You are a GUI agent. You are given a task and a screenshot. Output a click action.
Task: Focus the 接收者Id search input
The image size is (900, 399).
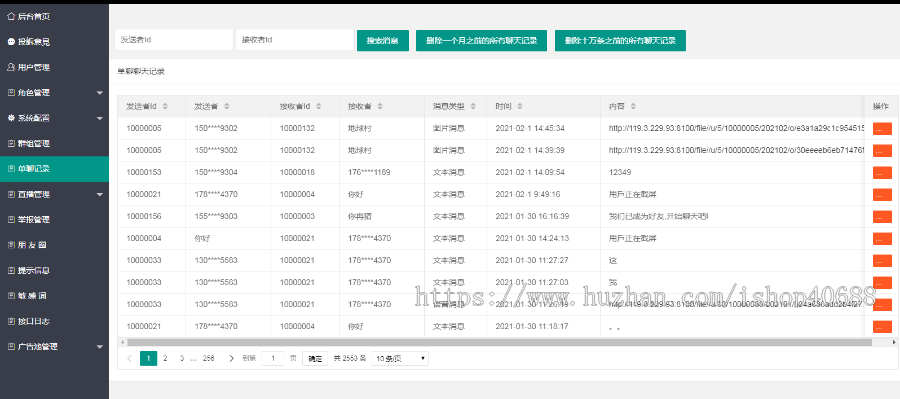295,40
